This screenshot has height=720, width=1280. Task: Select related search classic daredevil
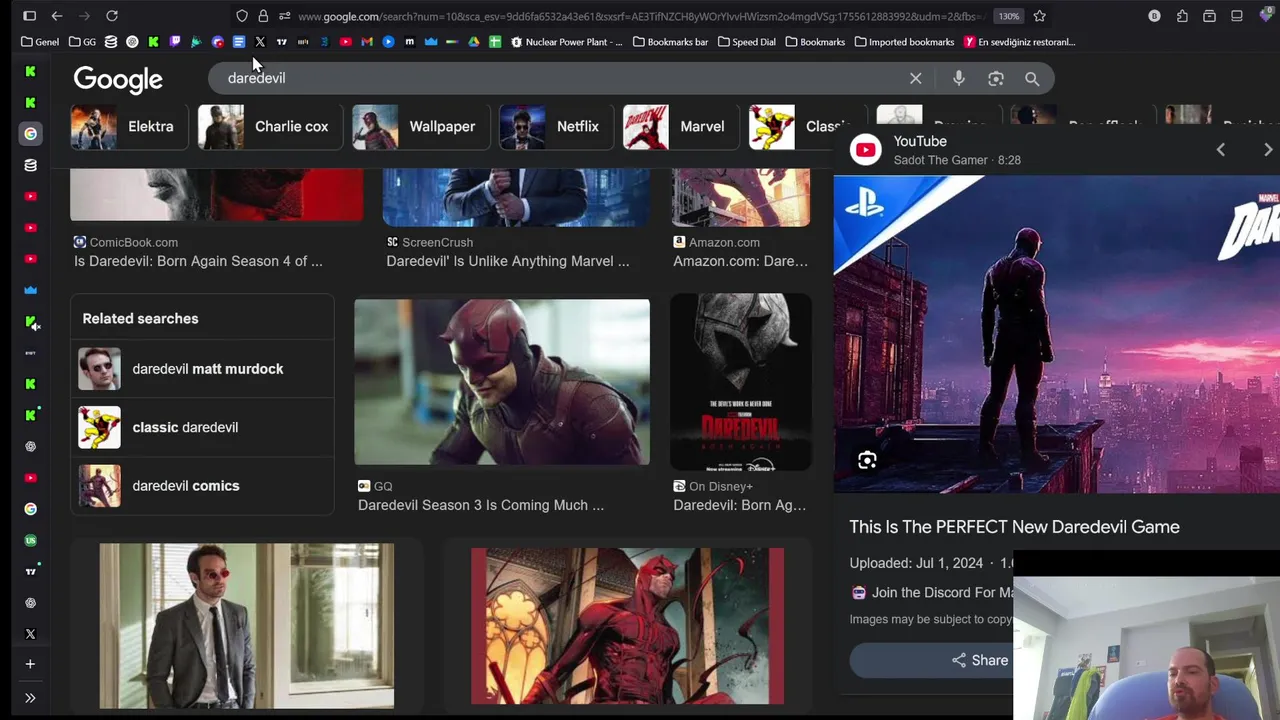pos(202,427)
